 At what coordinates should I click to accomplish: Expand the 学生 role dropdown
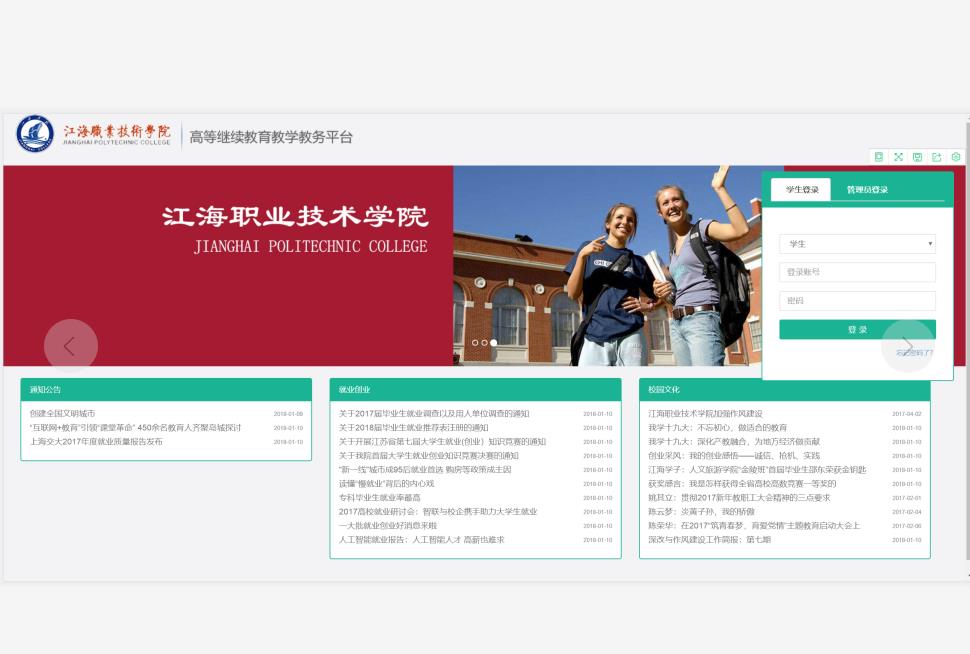(857, 244)
